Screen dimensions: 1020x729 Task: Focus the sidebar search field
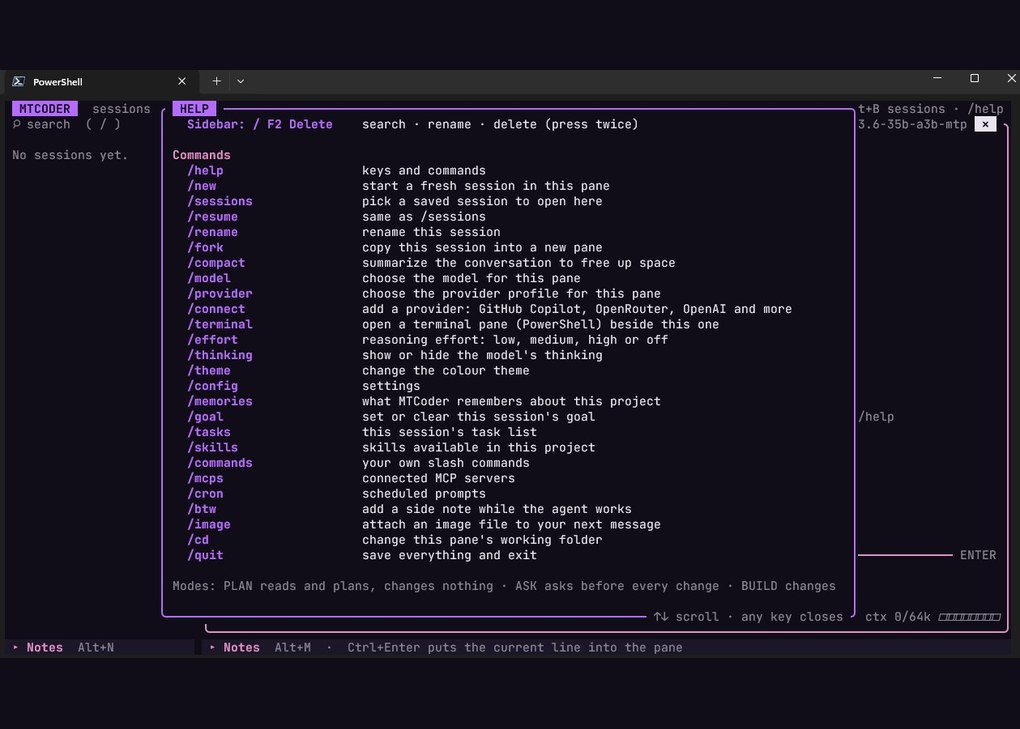(x=67, y=124)
